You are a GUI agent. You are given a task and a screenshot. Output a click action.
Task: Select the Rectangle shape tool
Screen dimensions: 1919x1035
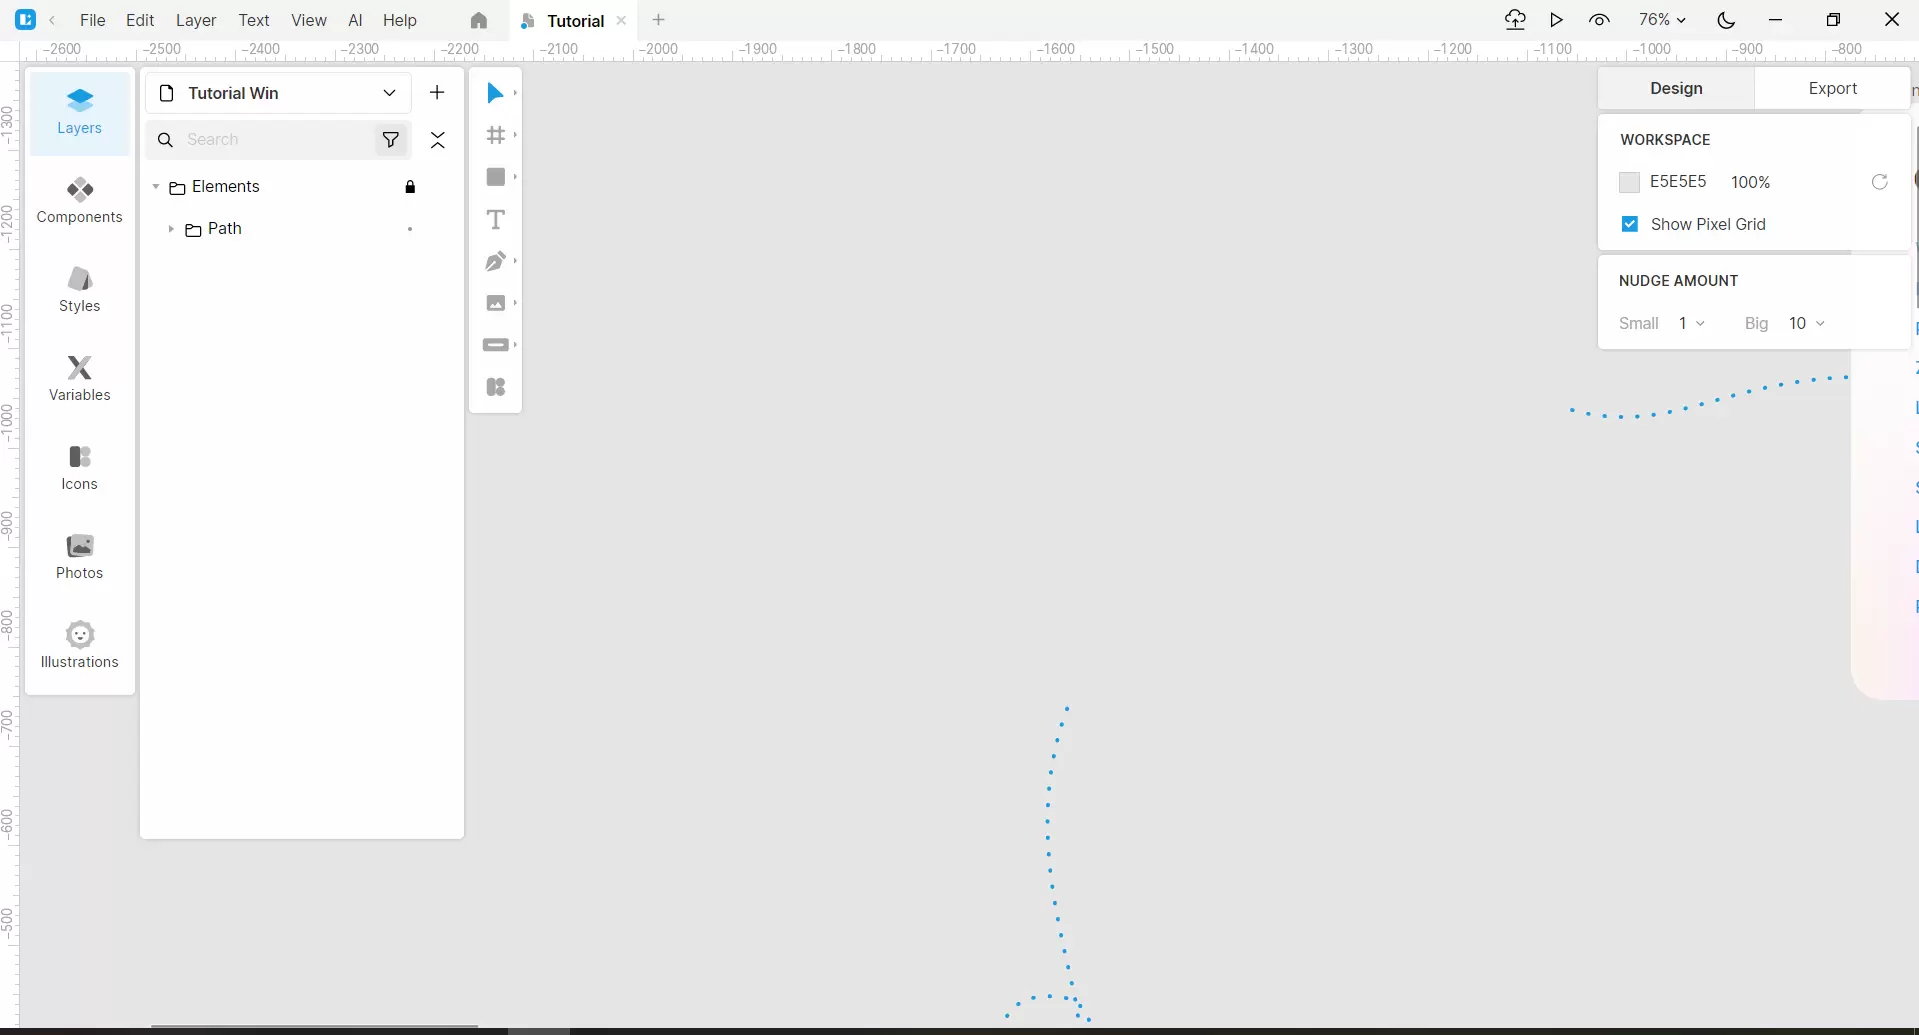[496, 177]
